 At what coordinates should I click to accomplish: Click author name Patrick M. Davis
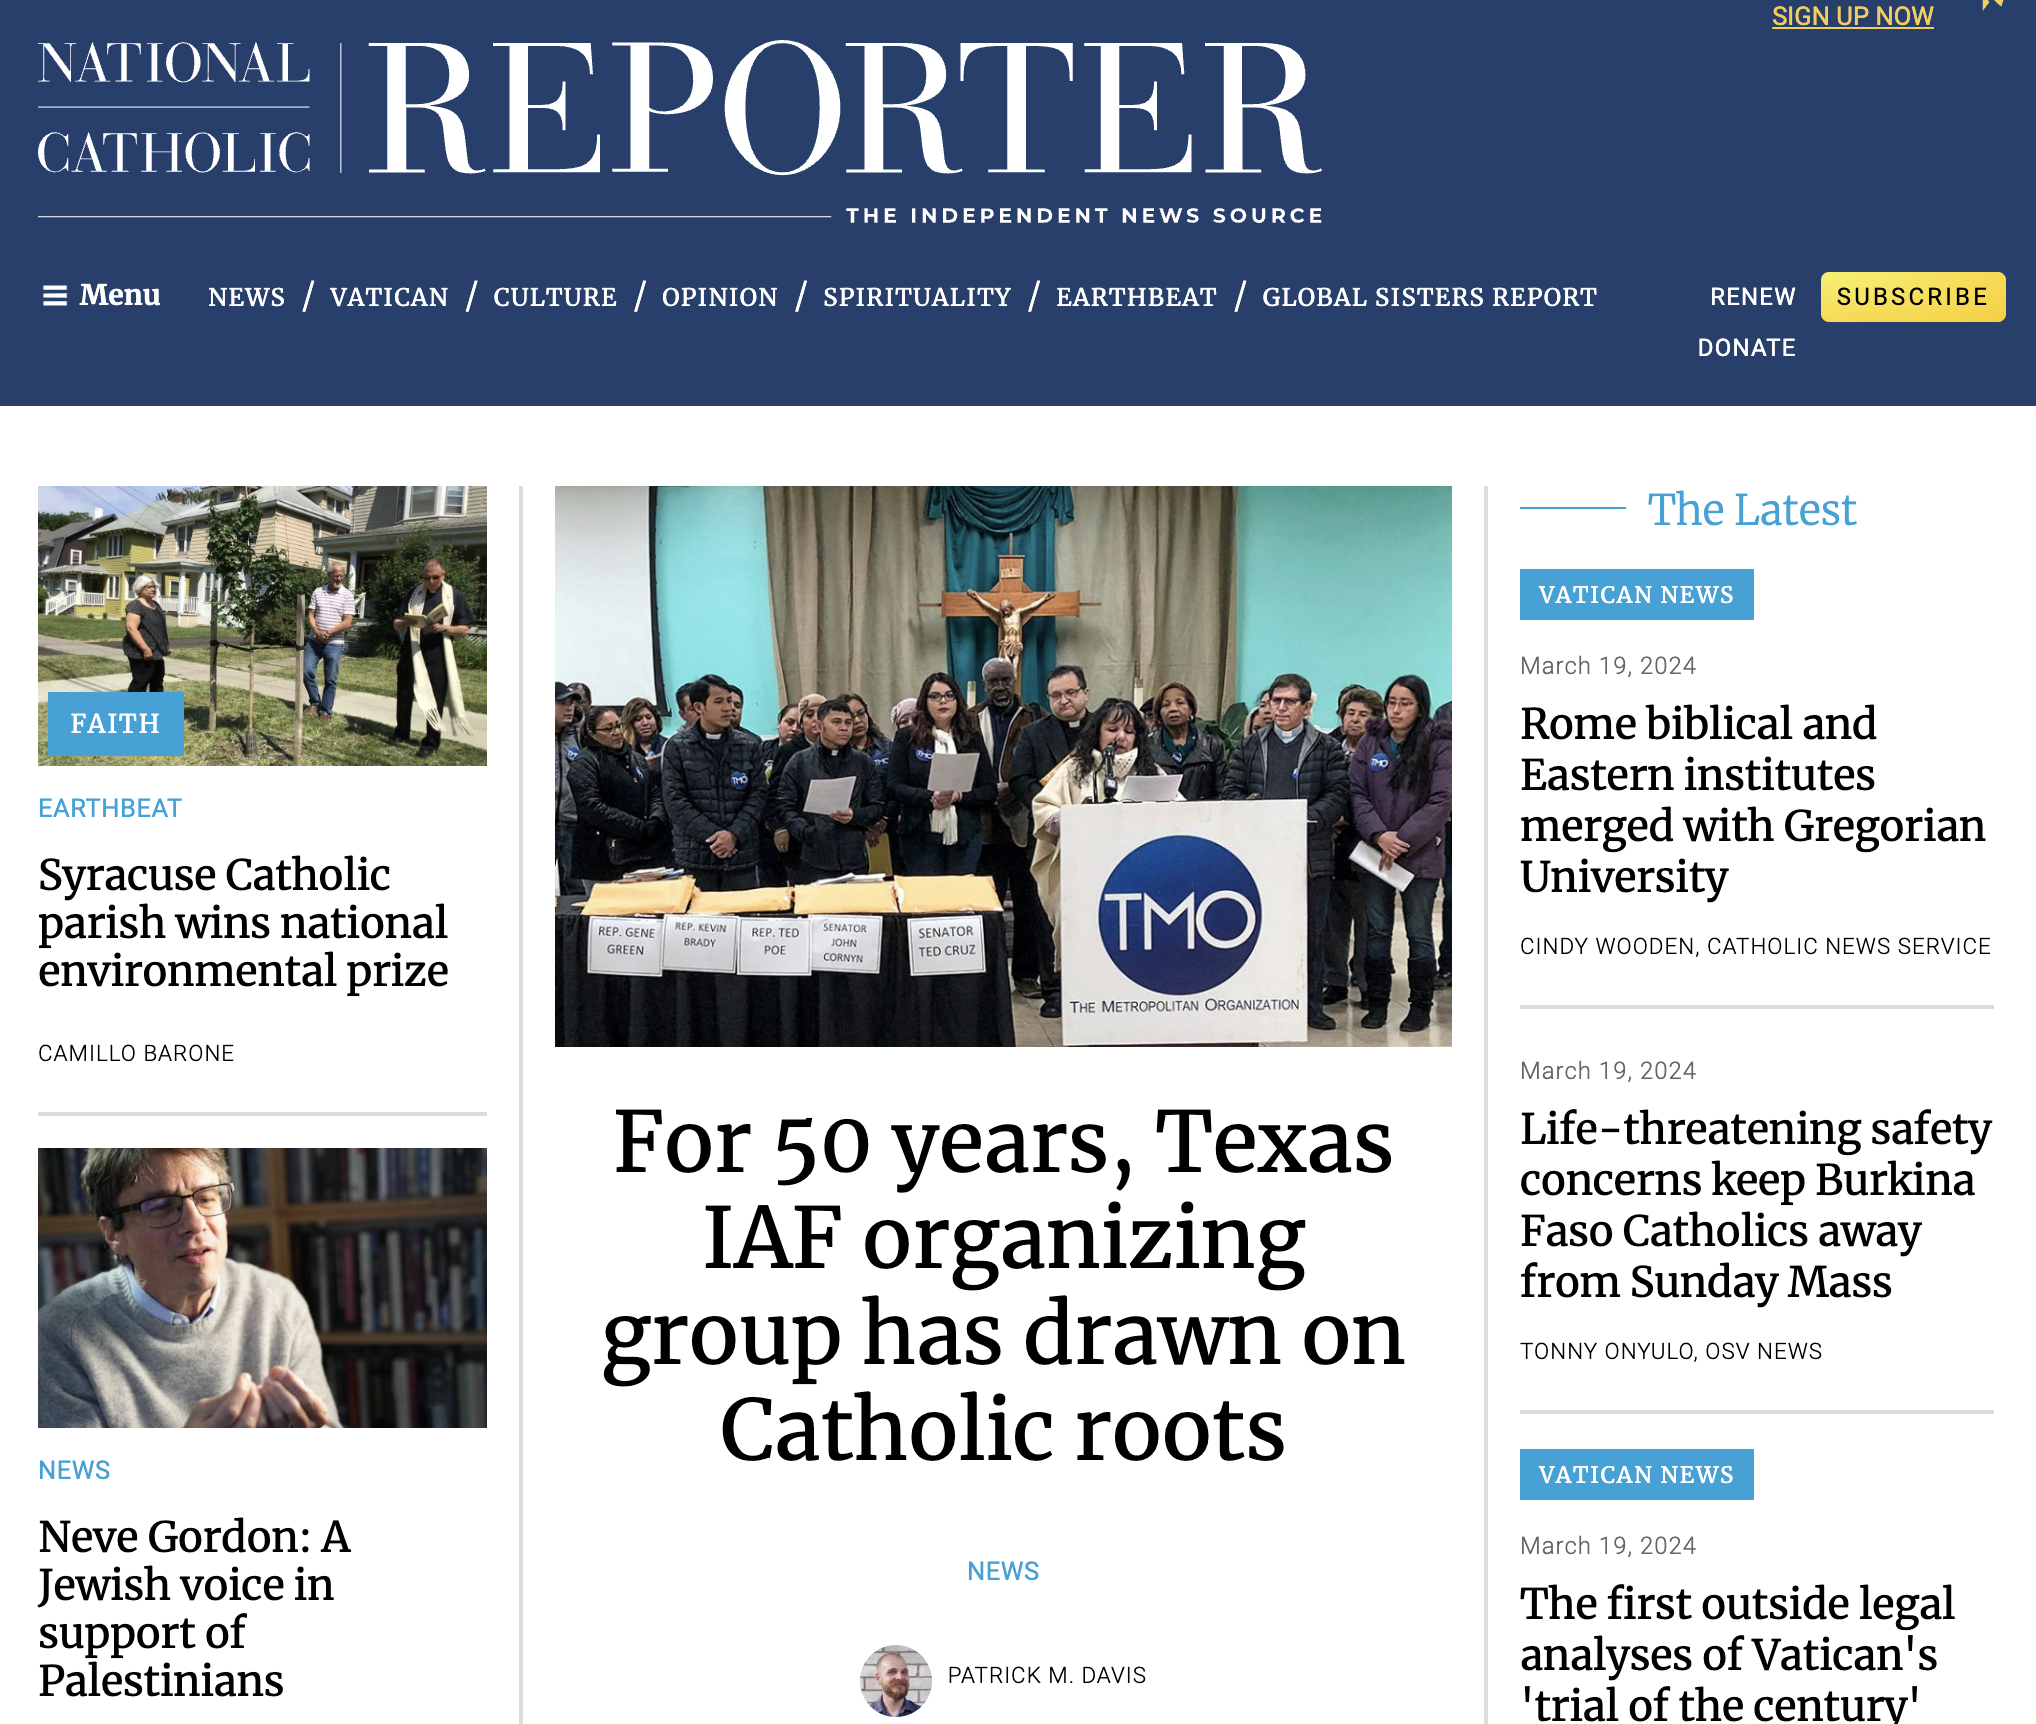click(1047, 1675)
